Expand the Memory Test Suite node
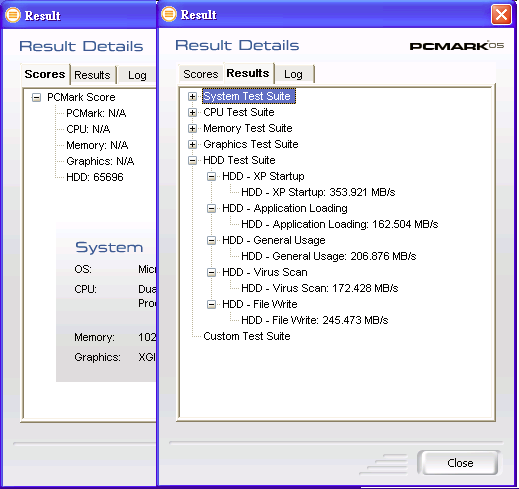Image resolution: width=519 pixels, height=489 pixels. click(x=192, y=128)
